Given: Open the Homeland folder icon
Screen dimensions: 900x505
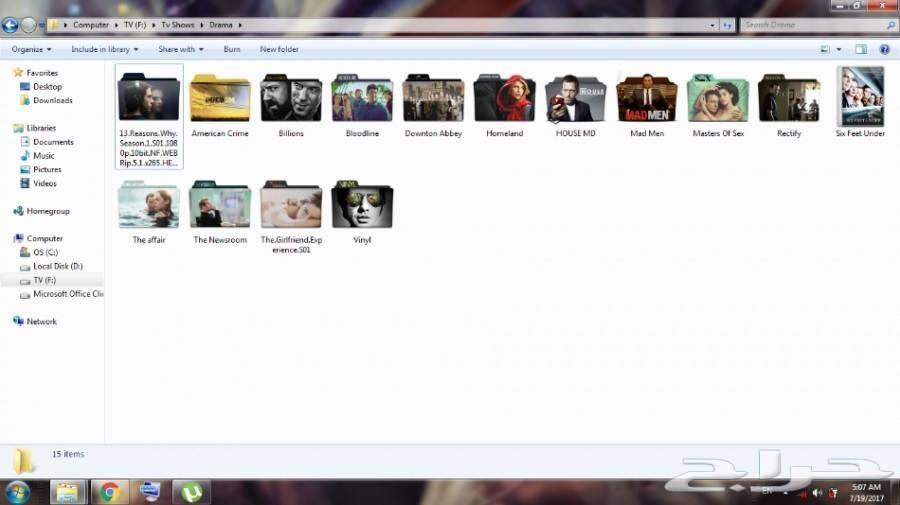Looking at the screenshot, I should (505, 99).
